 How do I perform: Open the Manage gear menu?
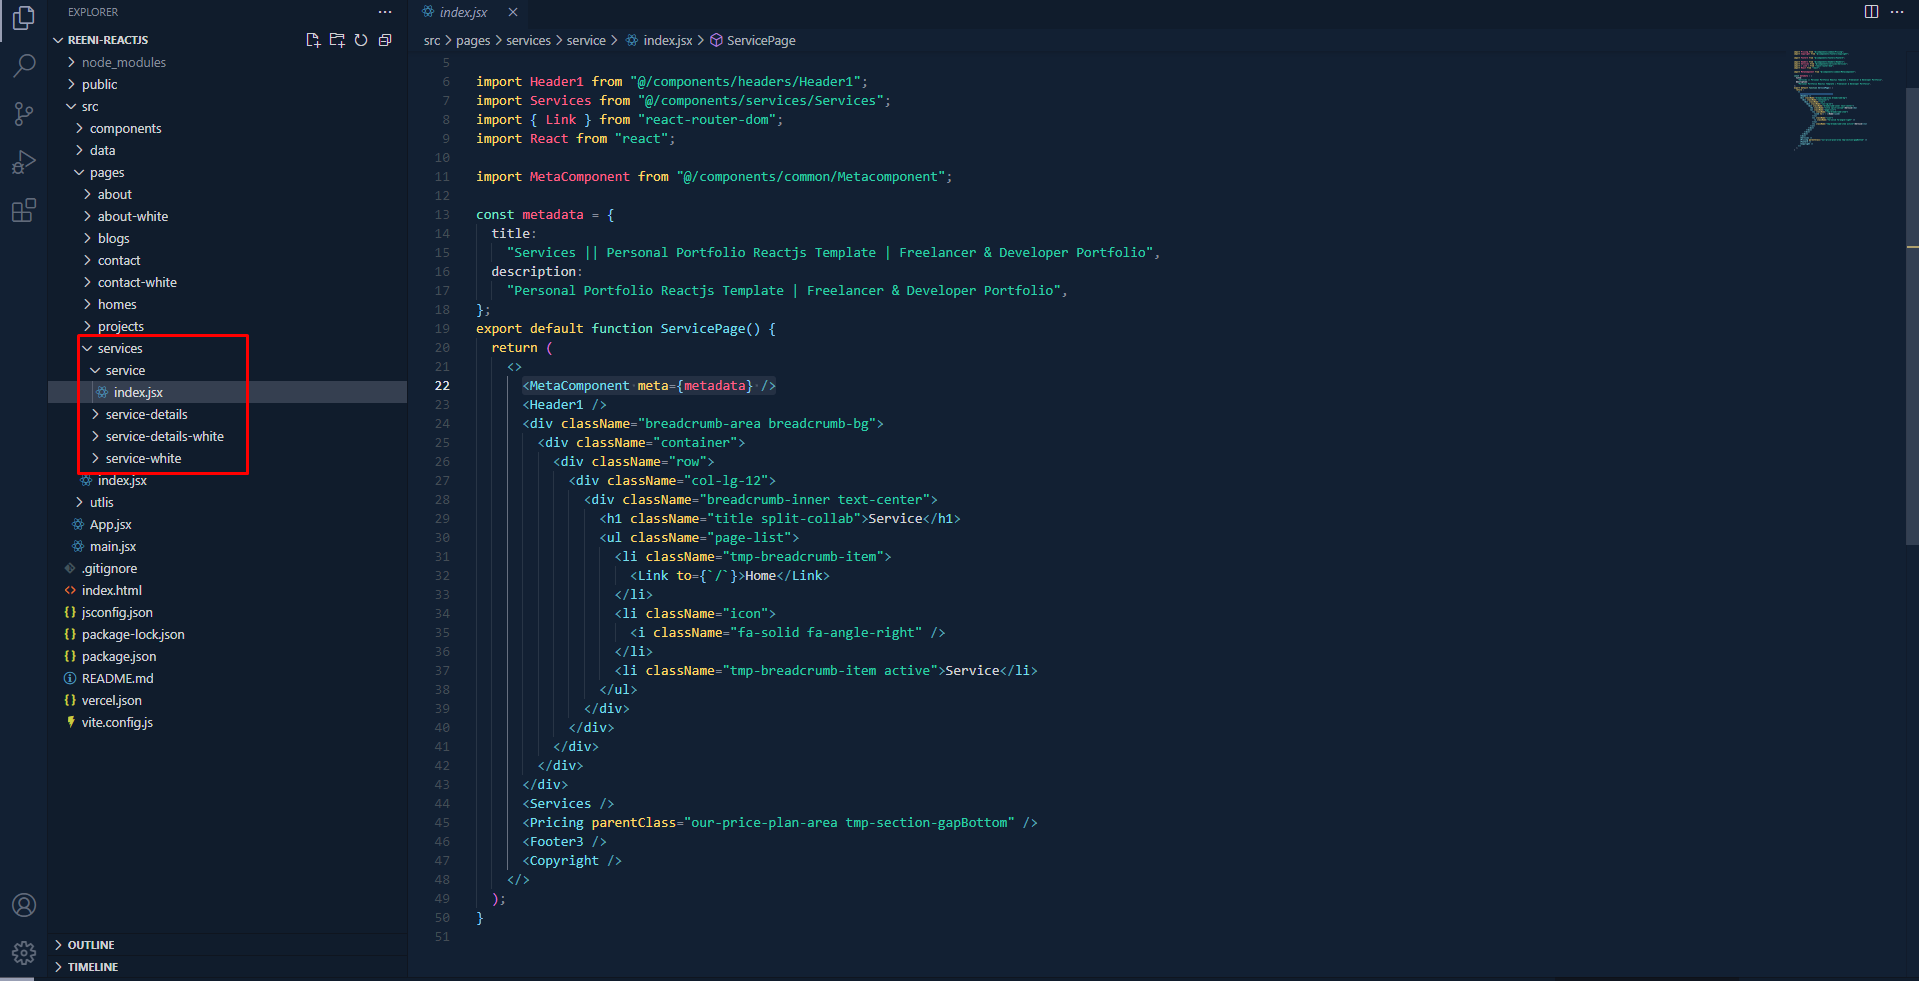point(24,953)
